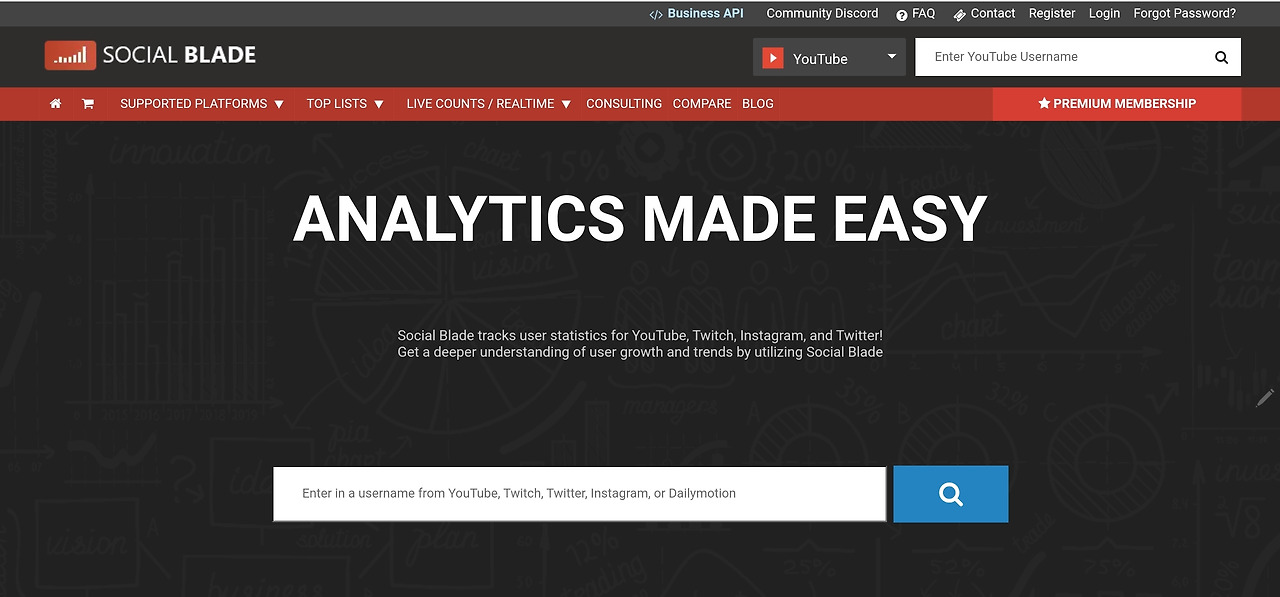
Task: Click the Premium Membership button
Action: click(x=1117, y=104)
